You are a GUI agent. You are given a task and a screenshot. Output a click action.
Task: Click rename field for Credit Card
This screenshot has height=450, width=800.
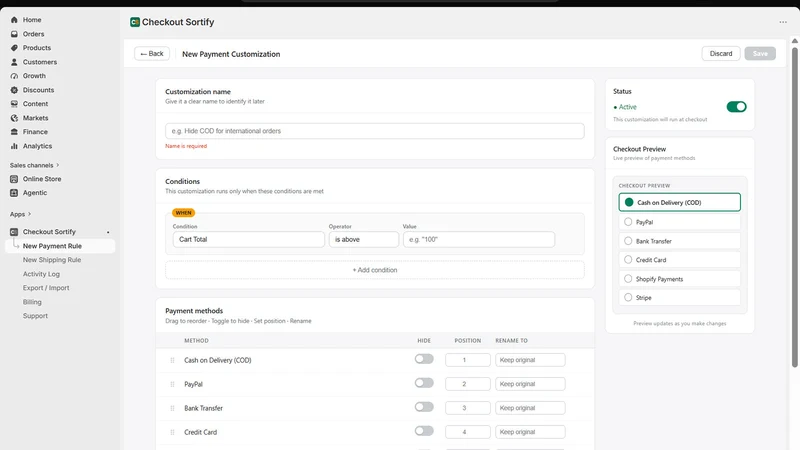point(530,432)
